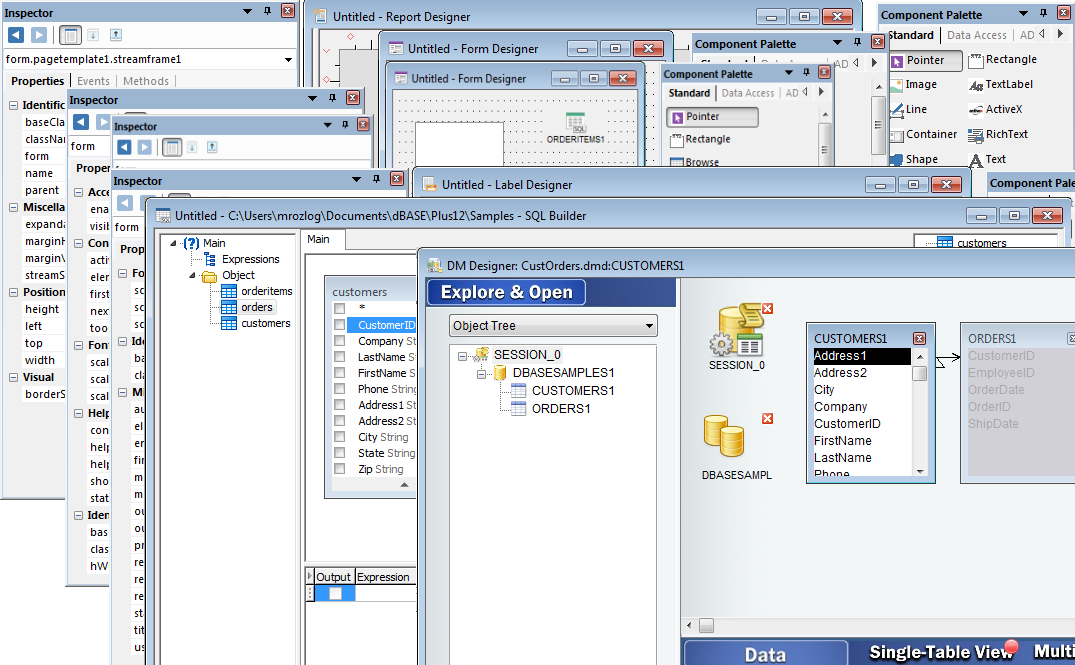Viewport: 1075px width, 665px height.
Task: Open Data Access tab in front Component Palette
Action: pos(748,93)
